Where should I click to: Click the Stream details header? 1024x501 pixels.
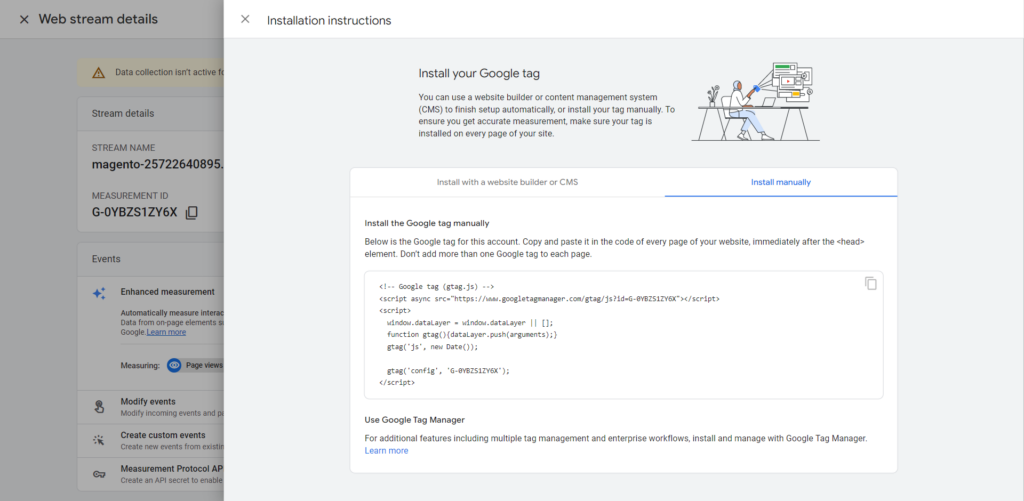[x=123, y=114]
